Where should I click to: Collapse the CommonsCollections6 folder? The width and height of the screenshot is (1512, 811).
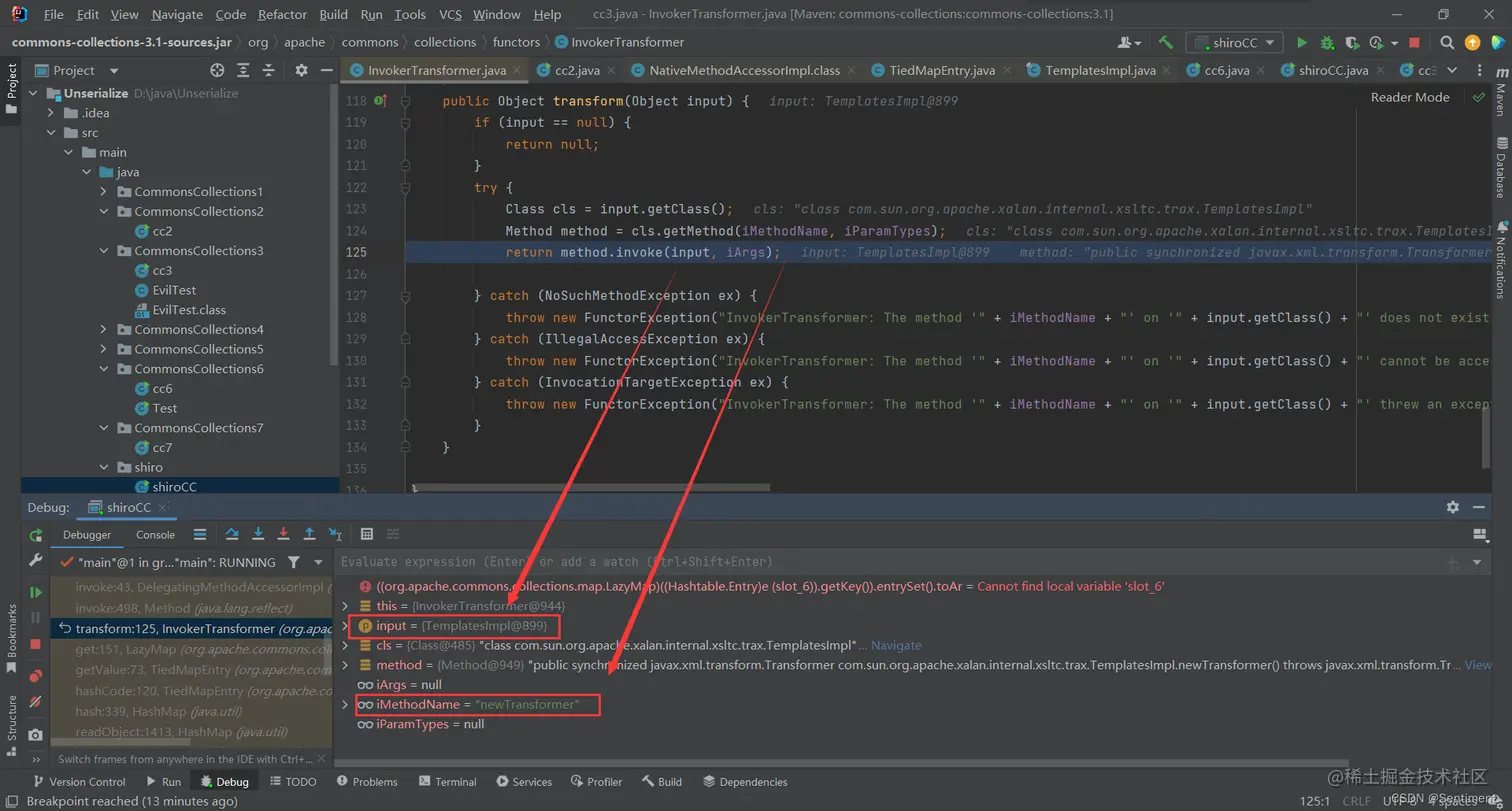(103, 369)
